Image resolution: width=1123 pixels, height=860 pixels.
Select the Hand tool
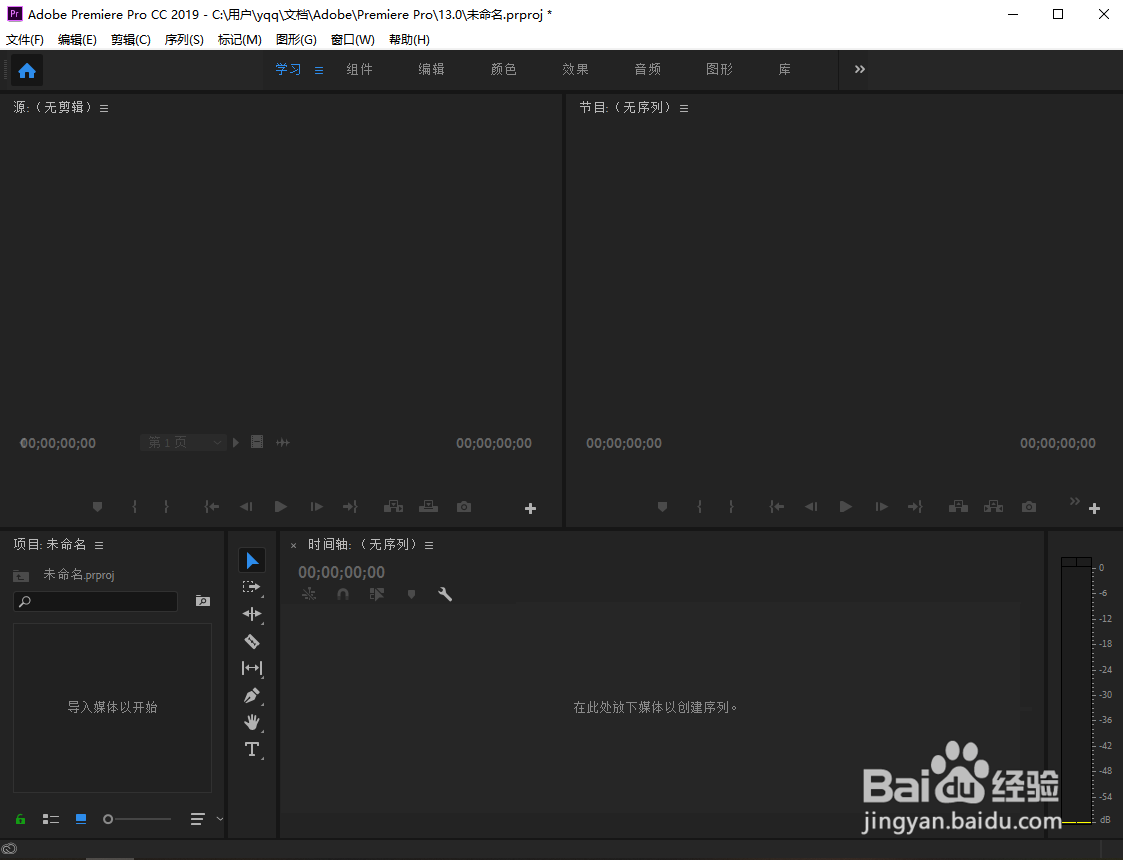click(x=251, y=722)
